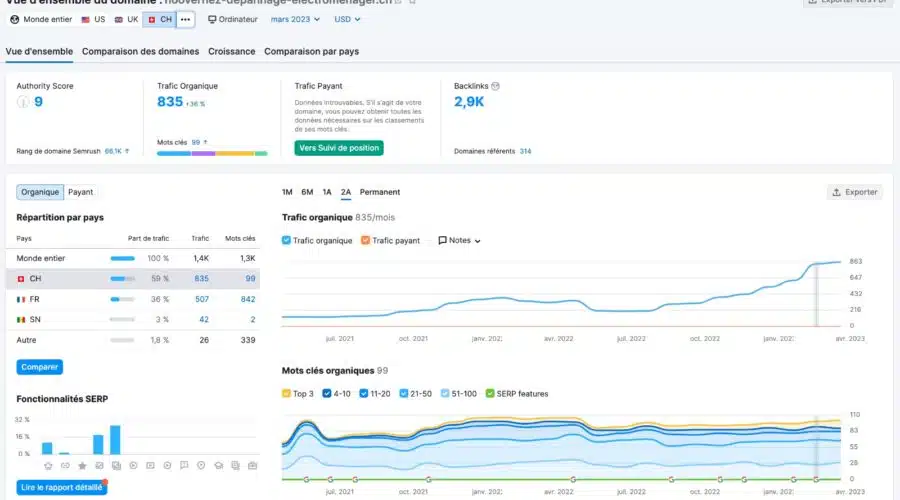Click the graduation cap icon in SERP features

click(218, 466)
